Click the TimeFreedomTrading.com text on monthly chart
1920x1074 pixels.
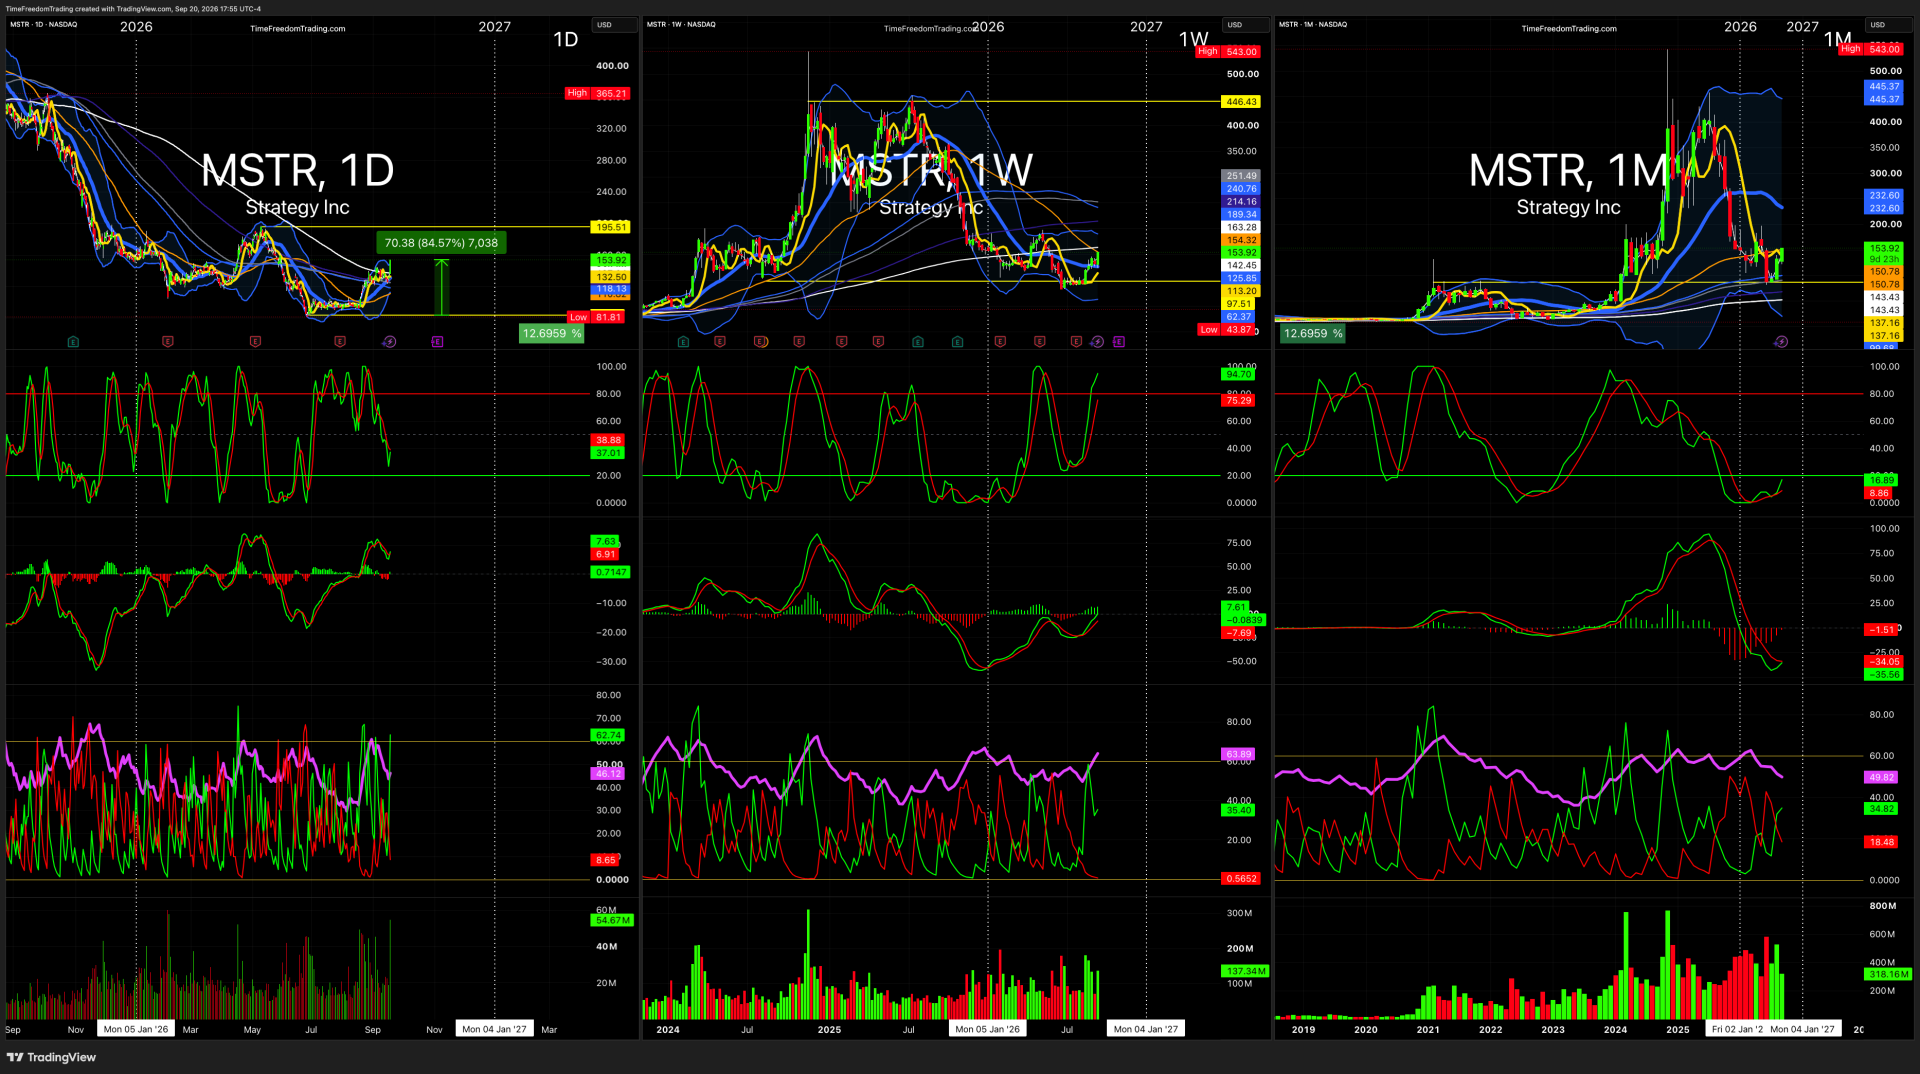pos(1569,29)
